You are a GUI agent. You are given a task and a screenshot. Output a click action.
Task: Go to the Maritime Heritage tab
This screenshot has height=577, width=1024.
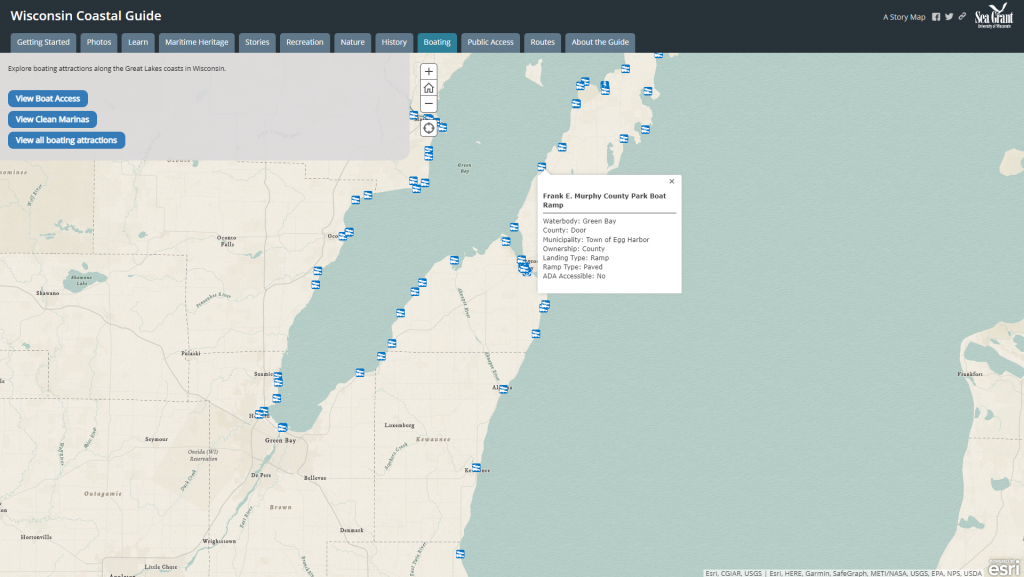197,42
